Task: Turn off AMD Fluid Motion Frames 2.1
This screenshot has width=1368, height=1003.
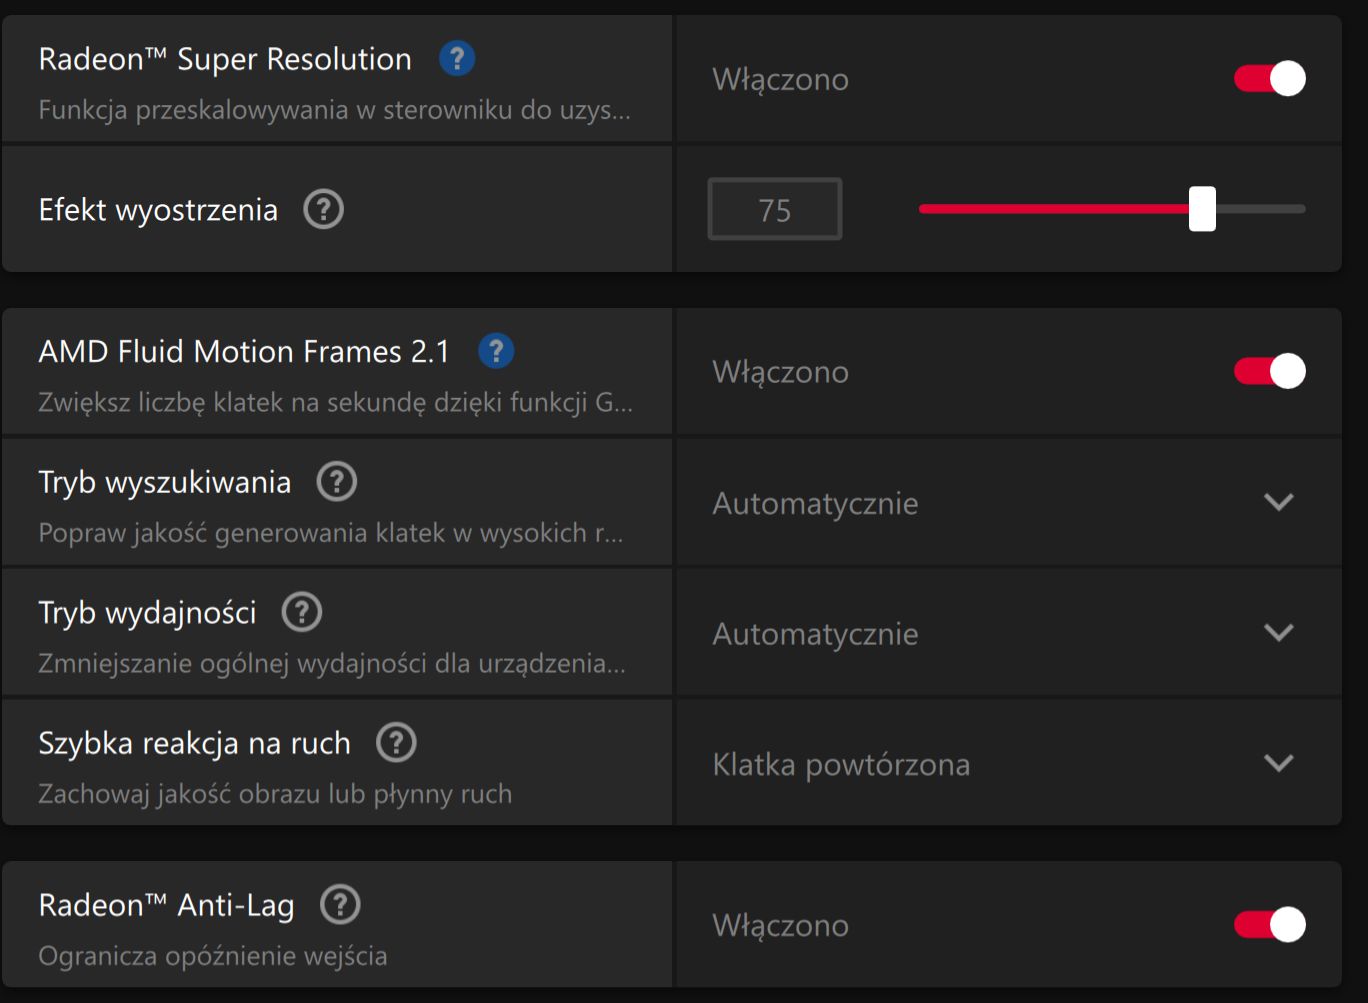Action: coord(1270,371)
